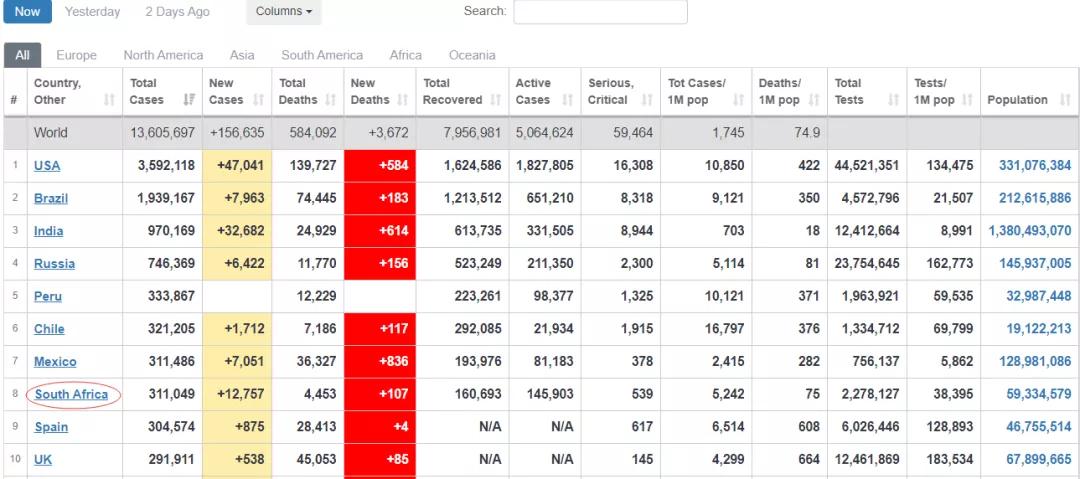
Task: Sort by Serious, Critical icon
Action: (647, 100)
